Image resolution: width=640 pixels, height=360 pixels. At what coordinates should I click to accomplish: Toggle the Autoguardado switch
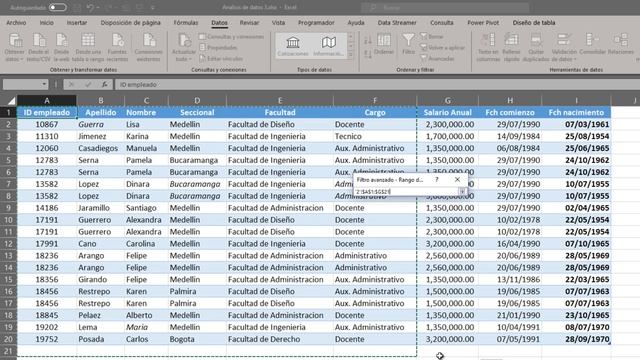pos(58,7)
